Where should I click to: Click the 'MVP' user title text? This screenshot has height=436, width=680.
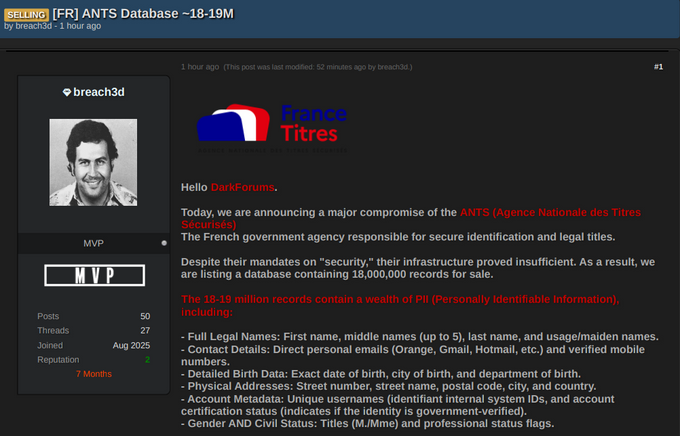point(93,243)
